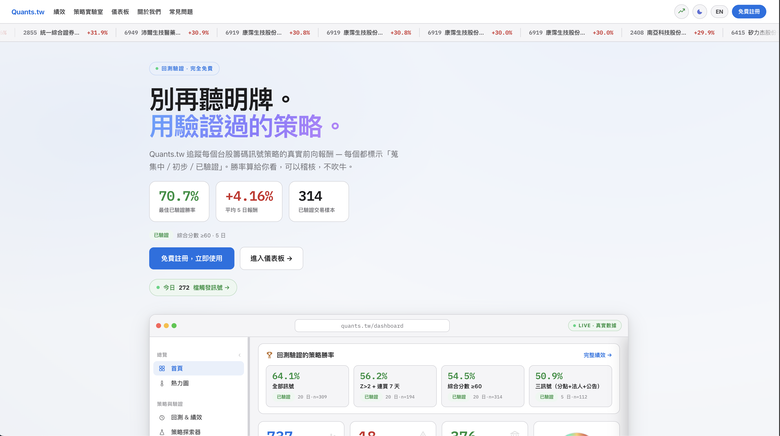The image size is (780, 436).
Task: Open the 策略實驗室 nav item
Action: (x=88, y=12)
